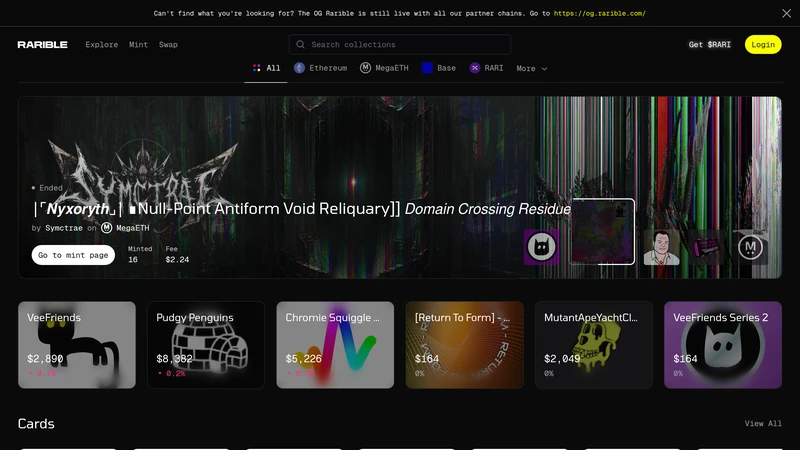
Task: Click the Ethereum diamond icon
Action: [x=299, y=68]
